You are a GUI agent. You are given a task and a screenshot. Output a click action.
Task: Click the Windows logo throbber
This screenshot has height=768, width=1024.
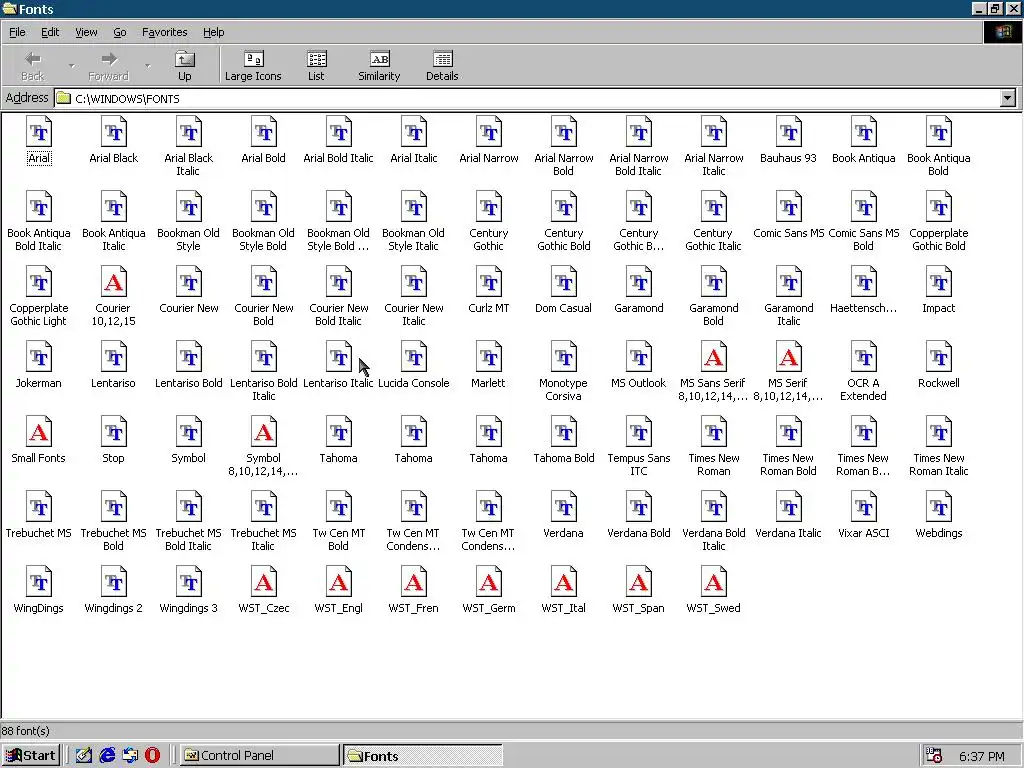tap(1002, 32)
